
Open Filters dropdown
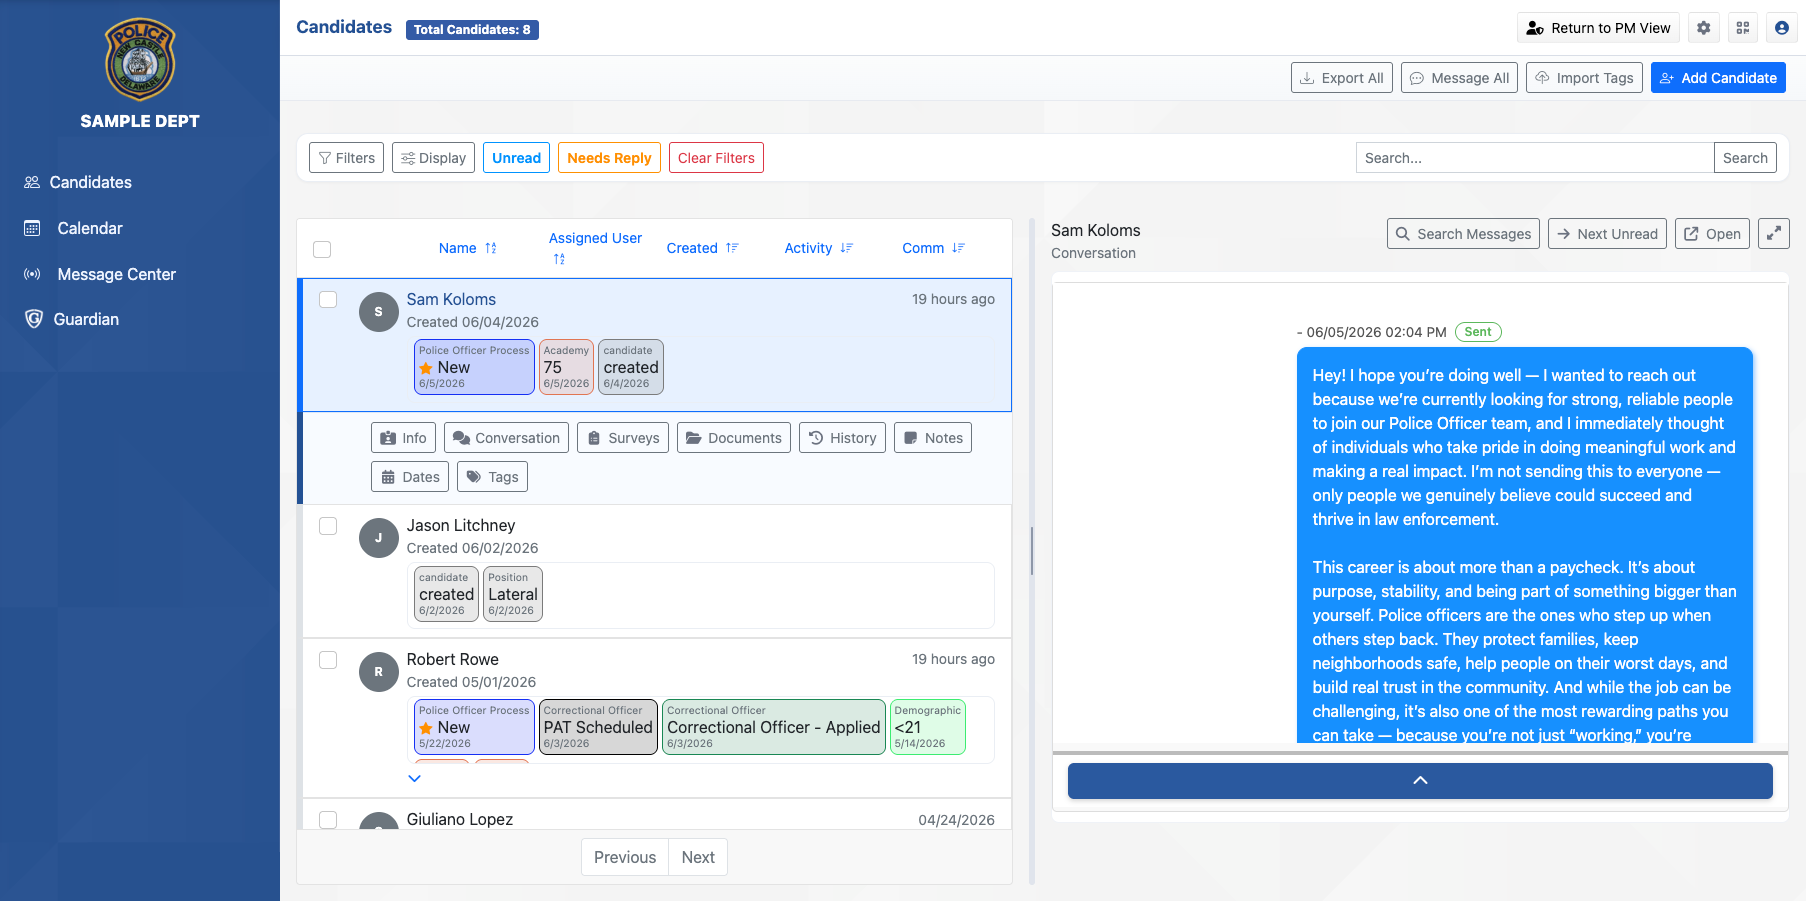[x=346, y=158]
